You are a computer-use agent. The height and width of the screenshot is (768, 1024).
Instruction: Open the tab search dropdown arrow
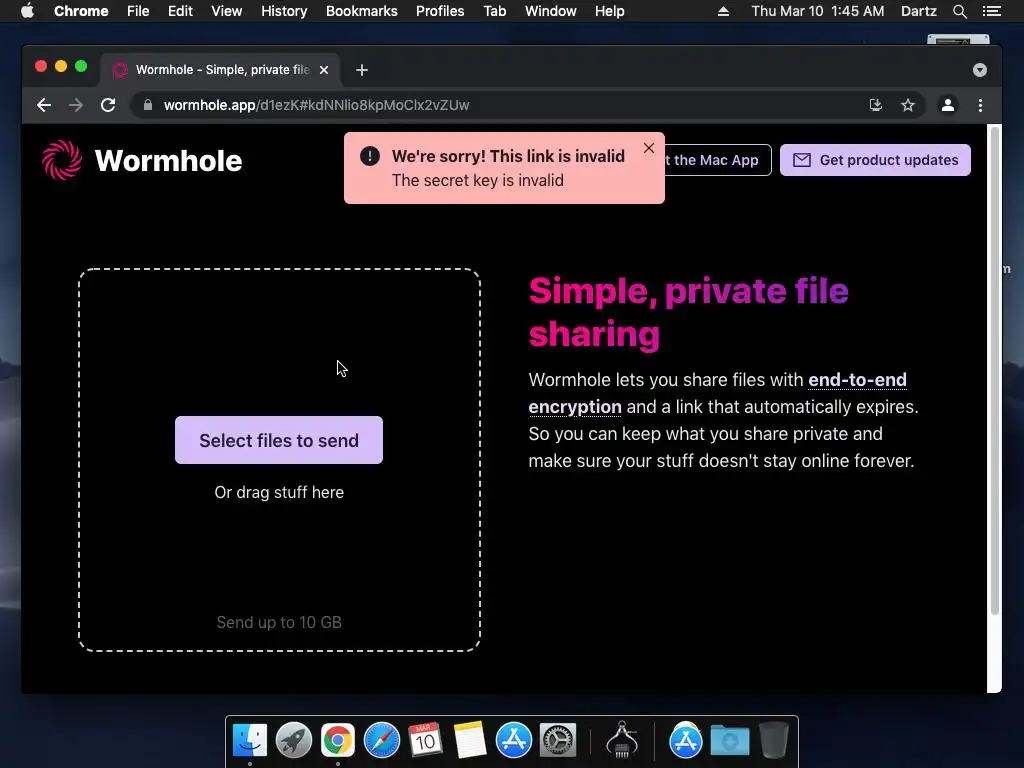tap(980, 70)
